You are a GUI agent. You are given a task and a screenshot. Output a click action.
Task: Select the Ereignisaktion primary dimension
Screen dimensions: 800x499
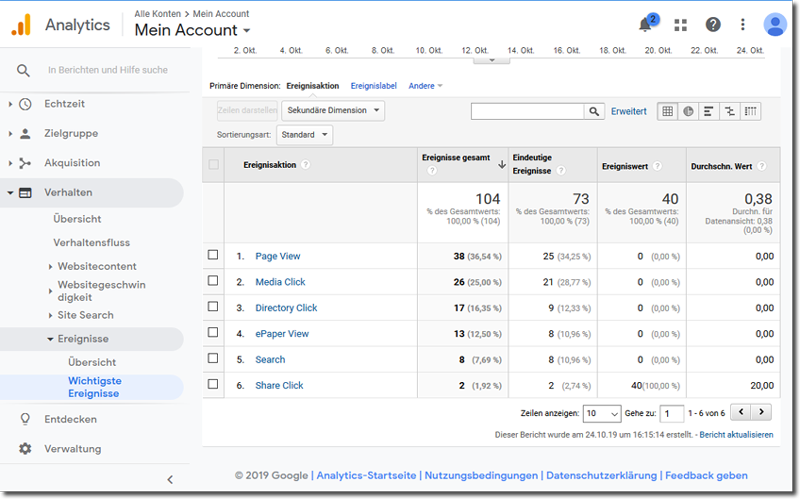coord(313,86)
